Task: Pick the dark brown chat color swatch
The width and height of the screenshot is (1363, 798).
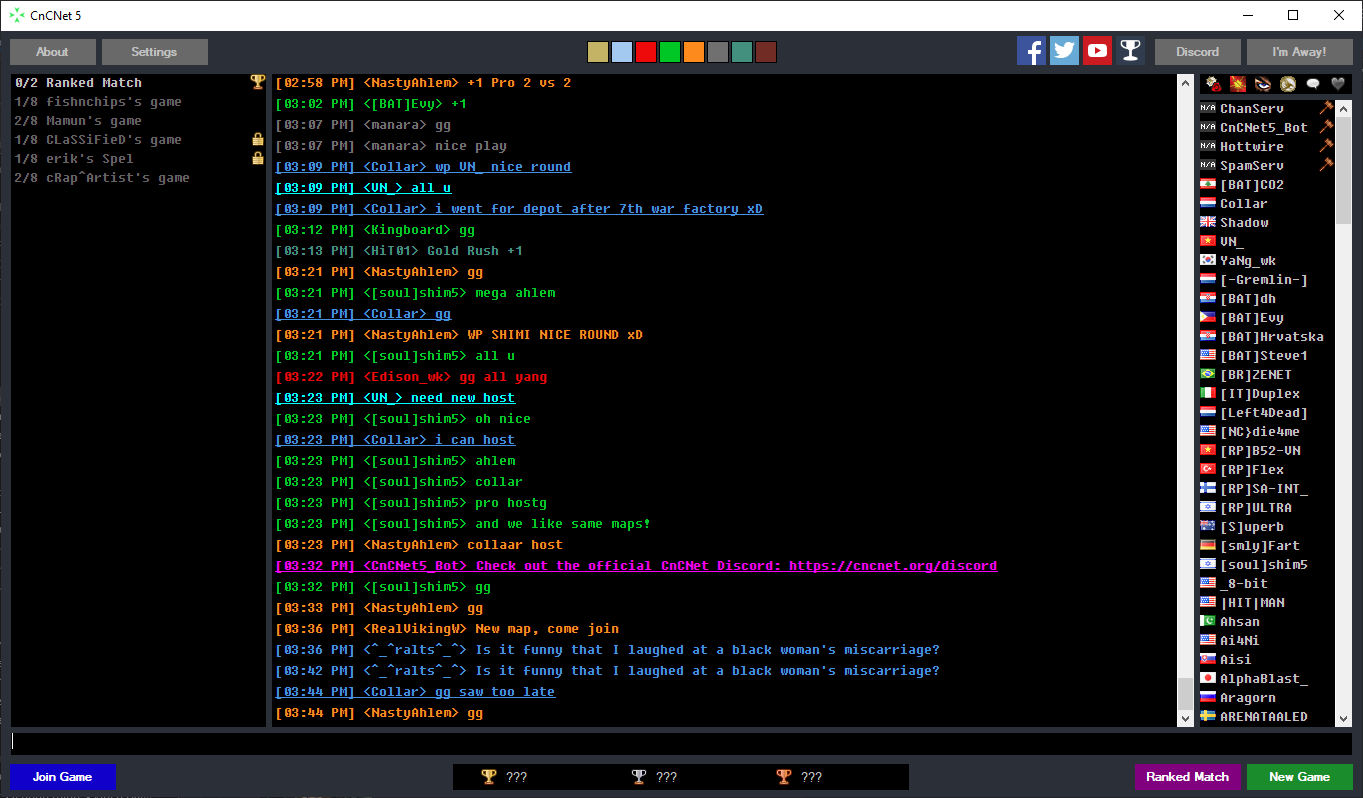Action: [765, 52]
